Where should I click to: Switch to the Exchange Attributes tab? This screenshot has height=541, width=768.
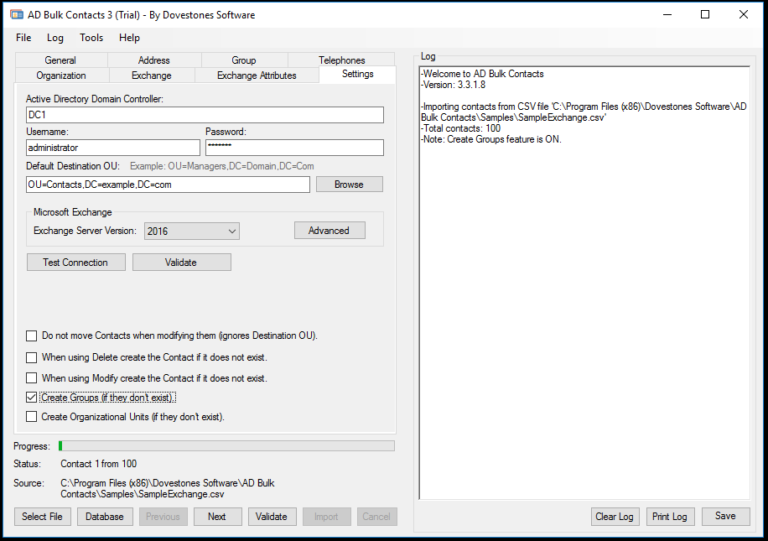tap(257, 75)
